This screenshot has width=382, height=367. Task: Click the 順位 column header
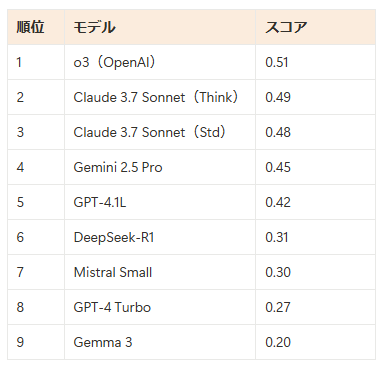(x=36, y=27)
